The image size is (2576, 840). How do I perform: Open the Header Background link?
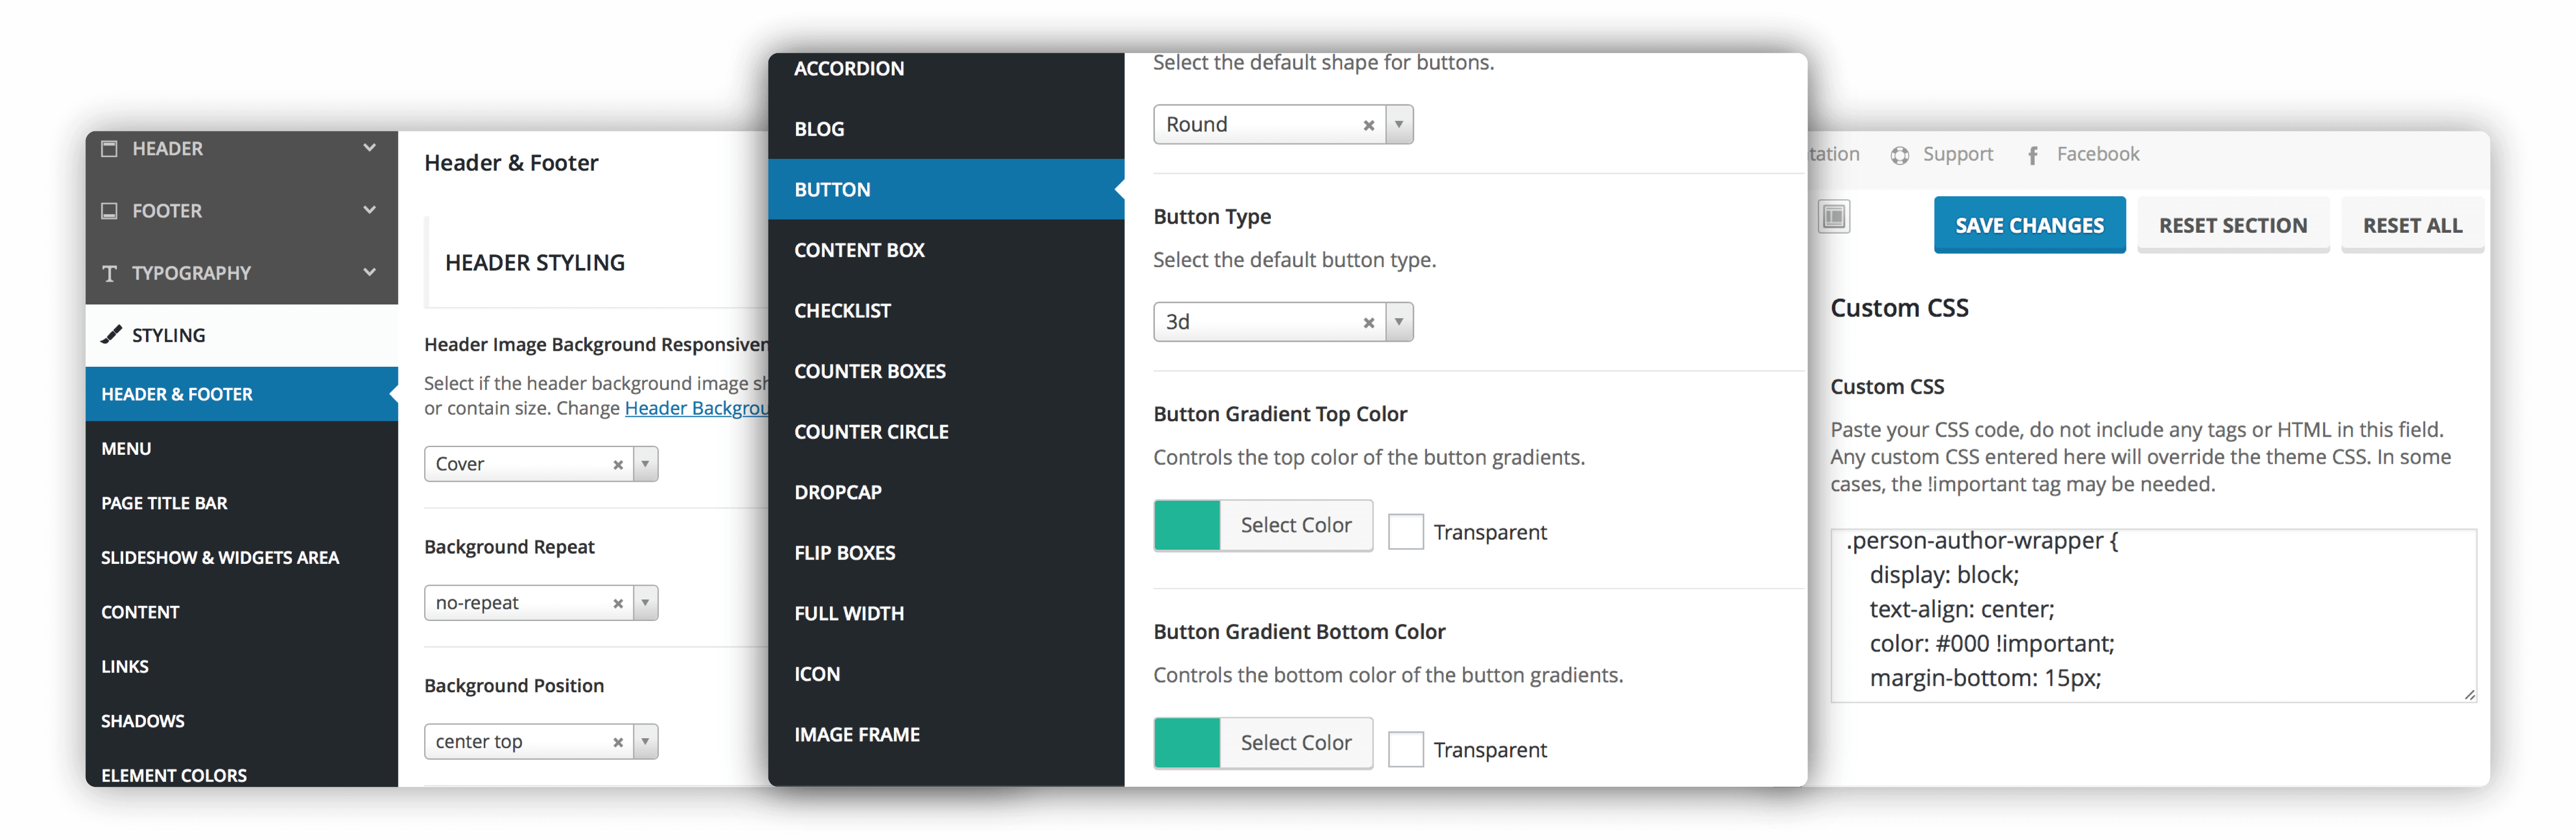point(696,408)
